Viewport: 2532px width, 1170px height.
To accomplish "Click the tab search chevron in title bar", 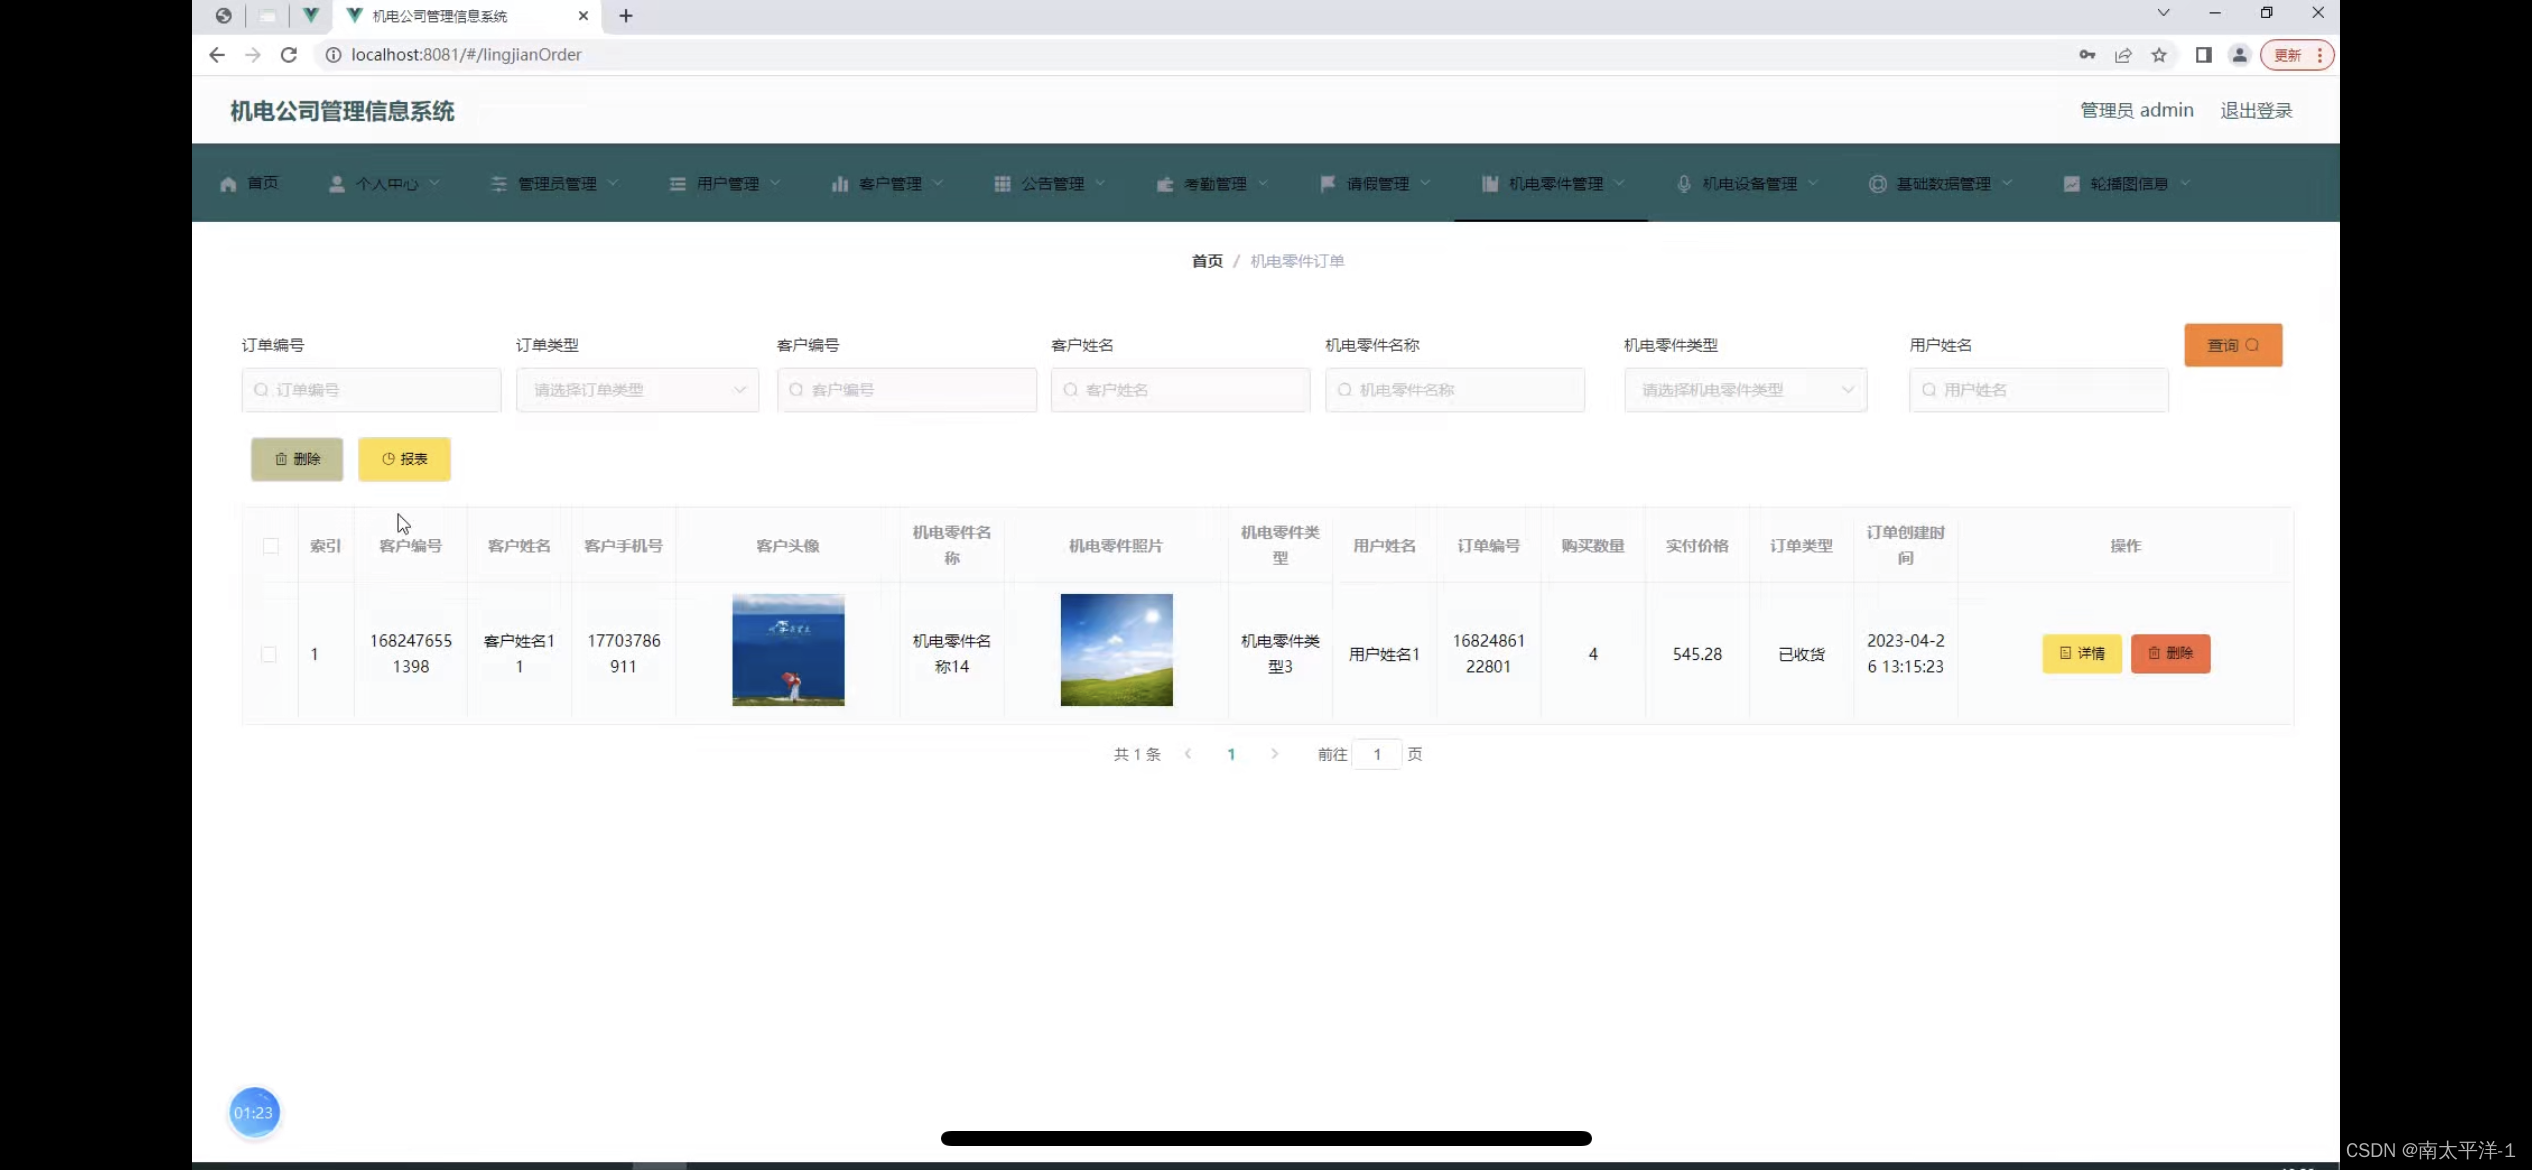I will (2163, 13).
